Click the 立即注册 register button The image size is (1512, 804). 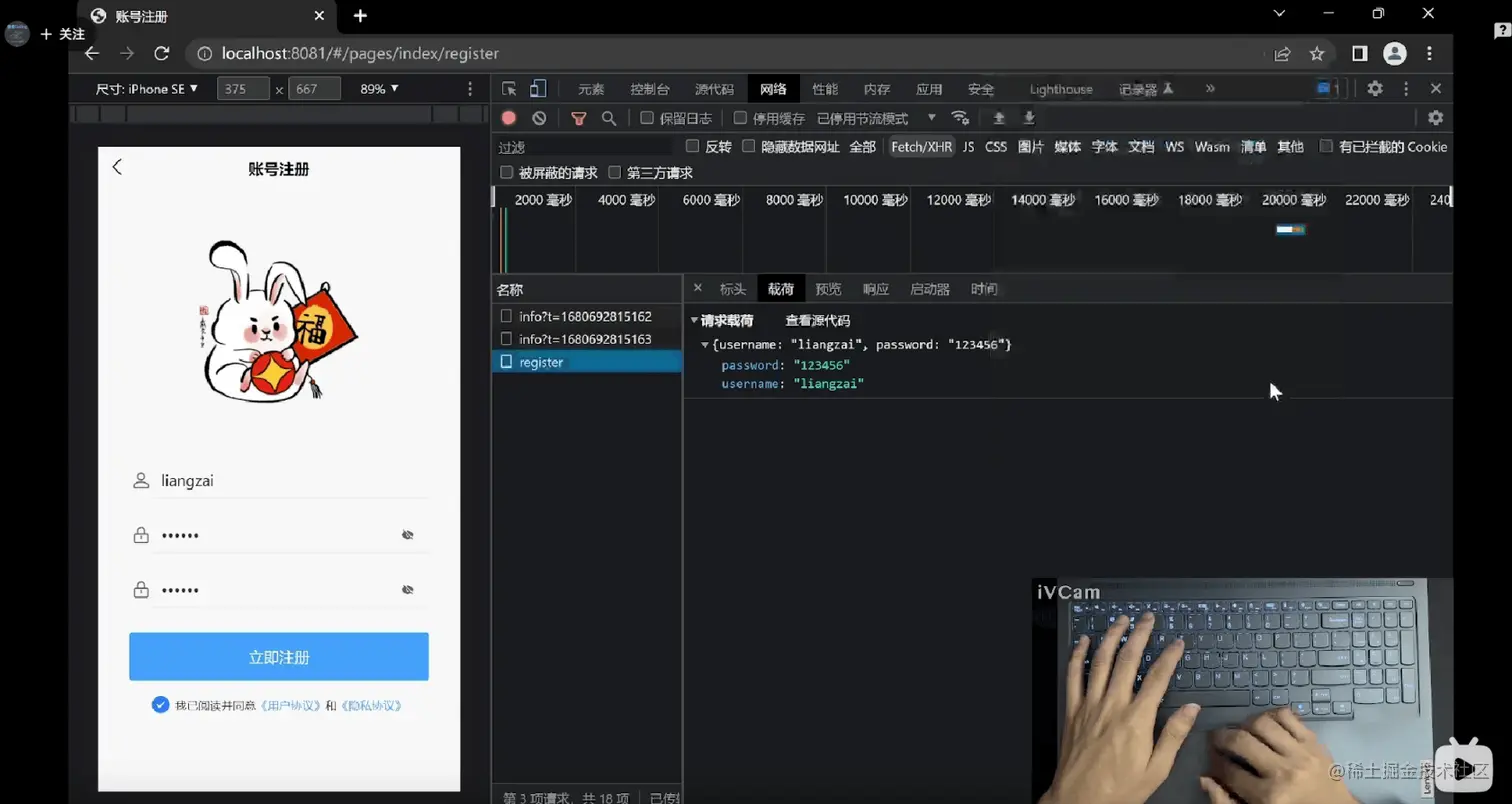point(278,656)
